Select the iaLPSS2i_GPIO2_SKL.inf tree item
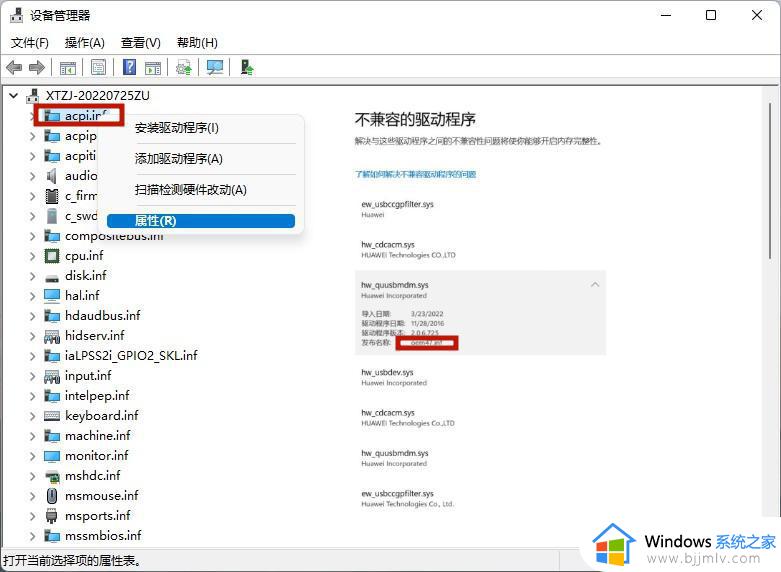The height and width of the screenshot is (572, 781). tap(131, 356)
